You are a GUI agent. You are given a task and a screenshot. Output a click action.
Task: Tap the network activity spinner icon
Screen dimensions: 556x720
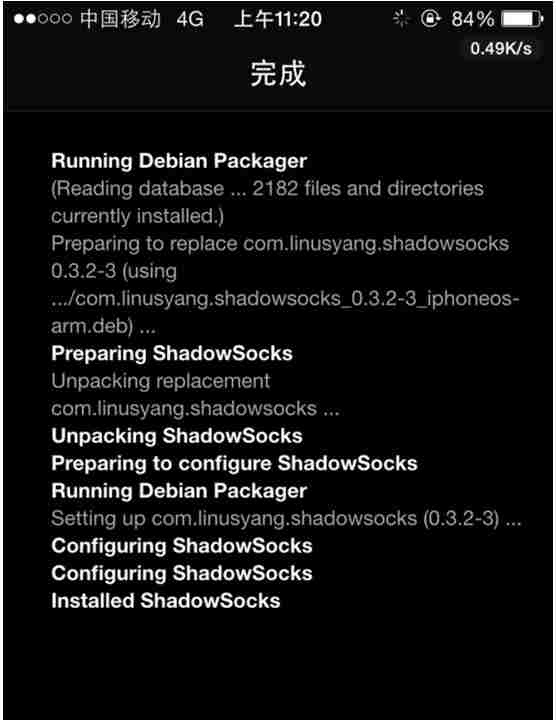pos(401,19)
